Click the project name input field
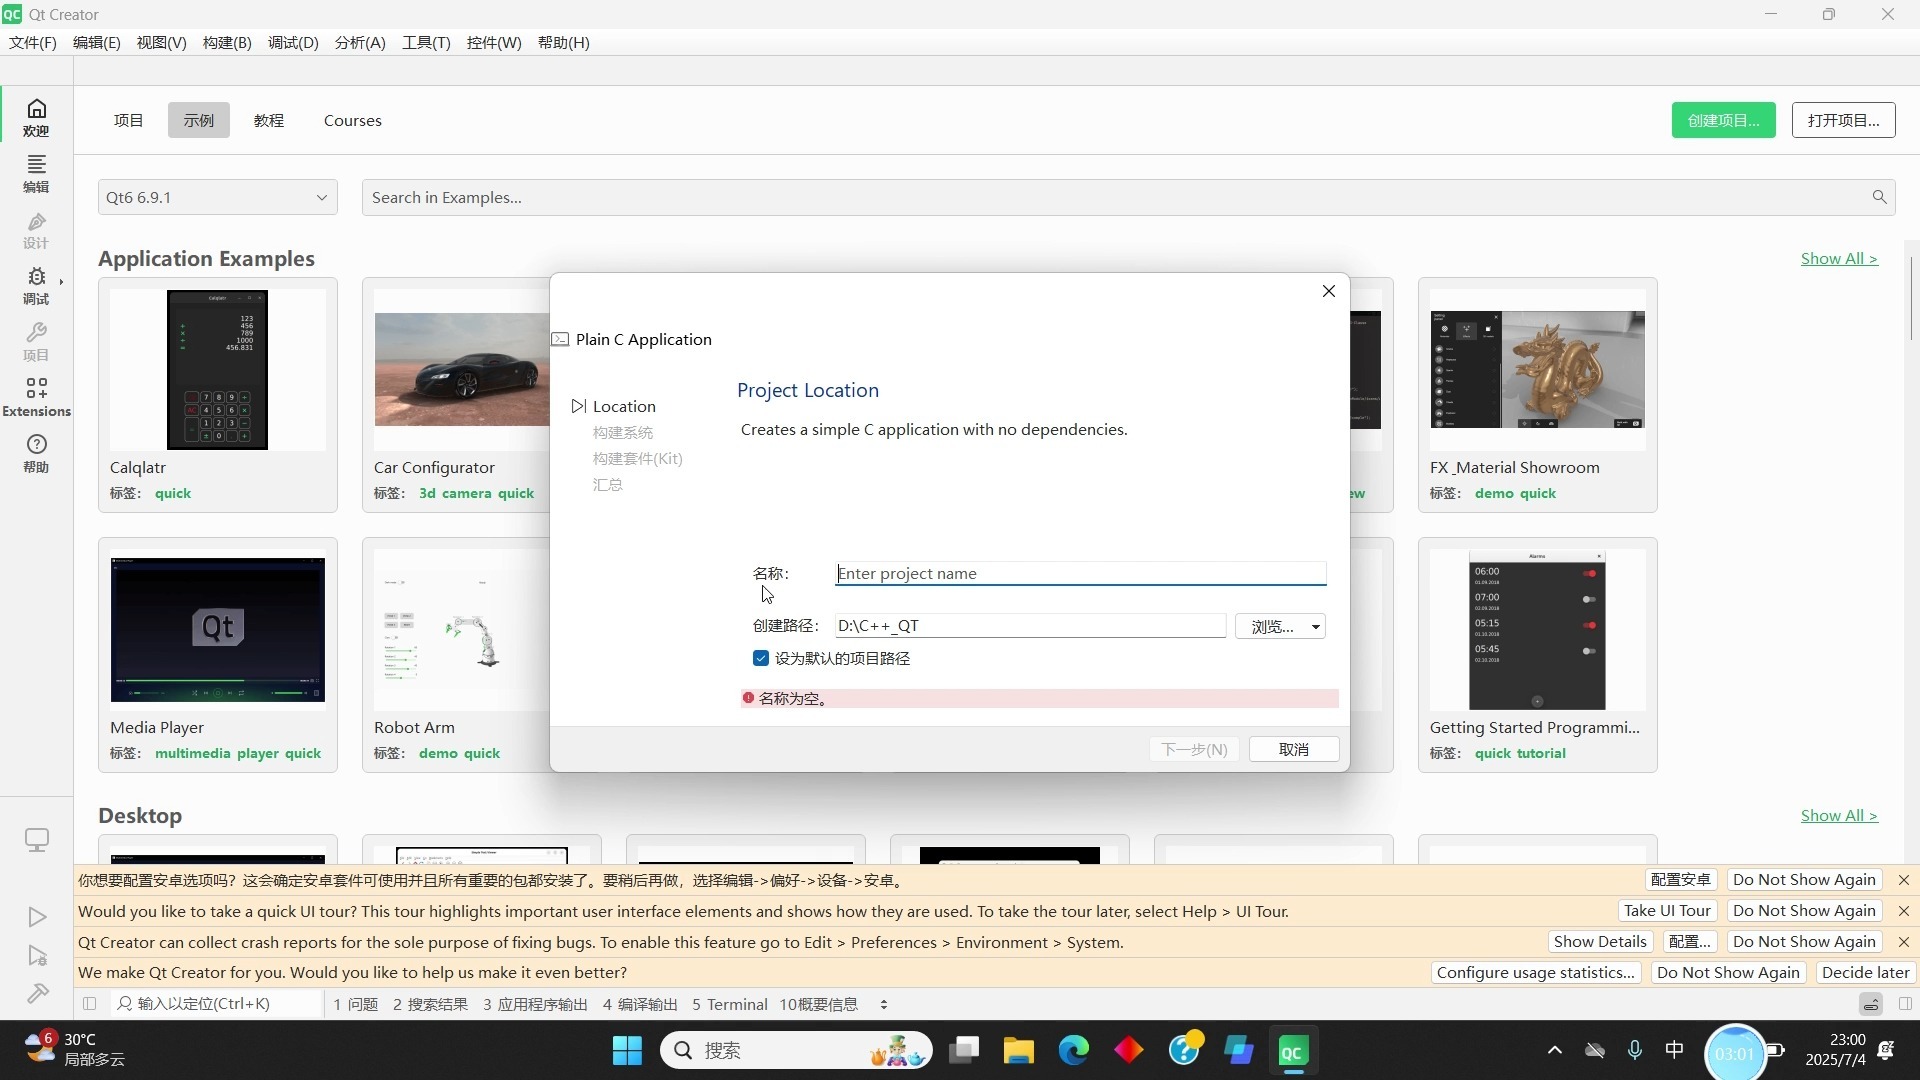 [x=1081, y=574]
